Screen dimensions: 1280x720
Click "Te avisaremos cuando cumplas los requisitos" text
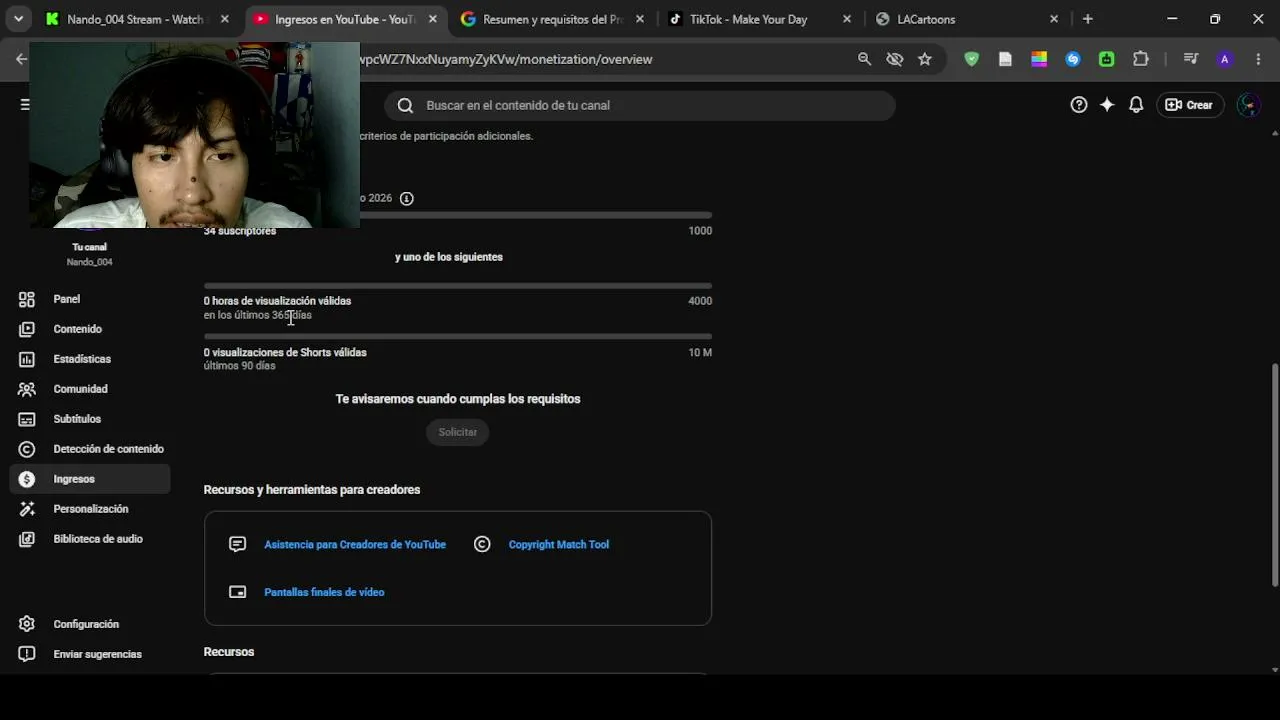tap(458, 399)
